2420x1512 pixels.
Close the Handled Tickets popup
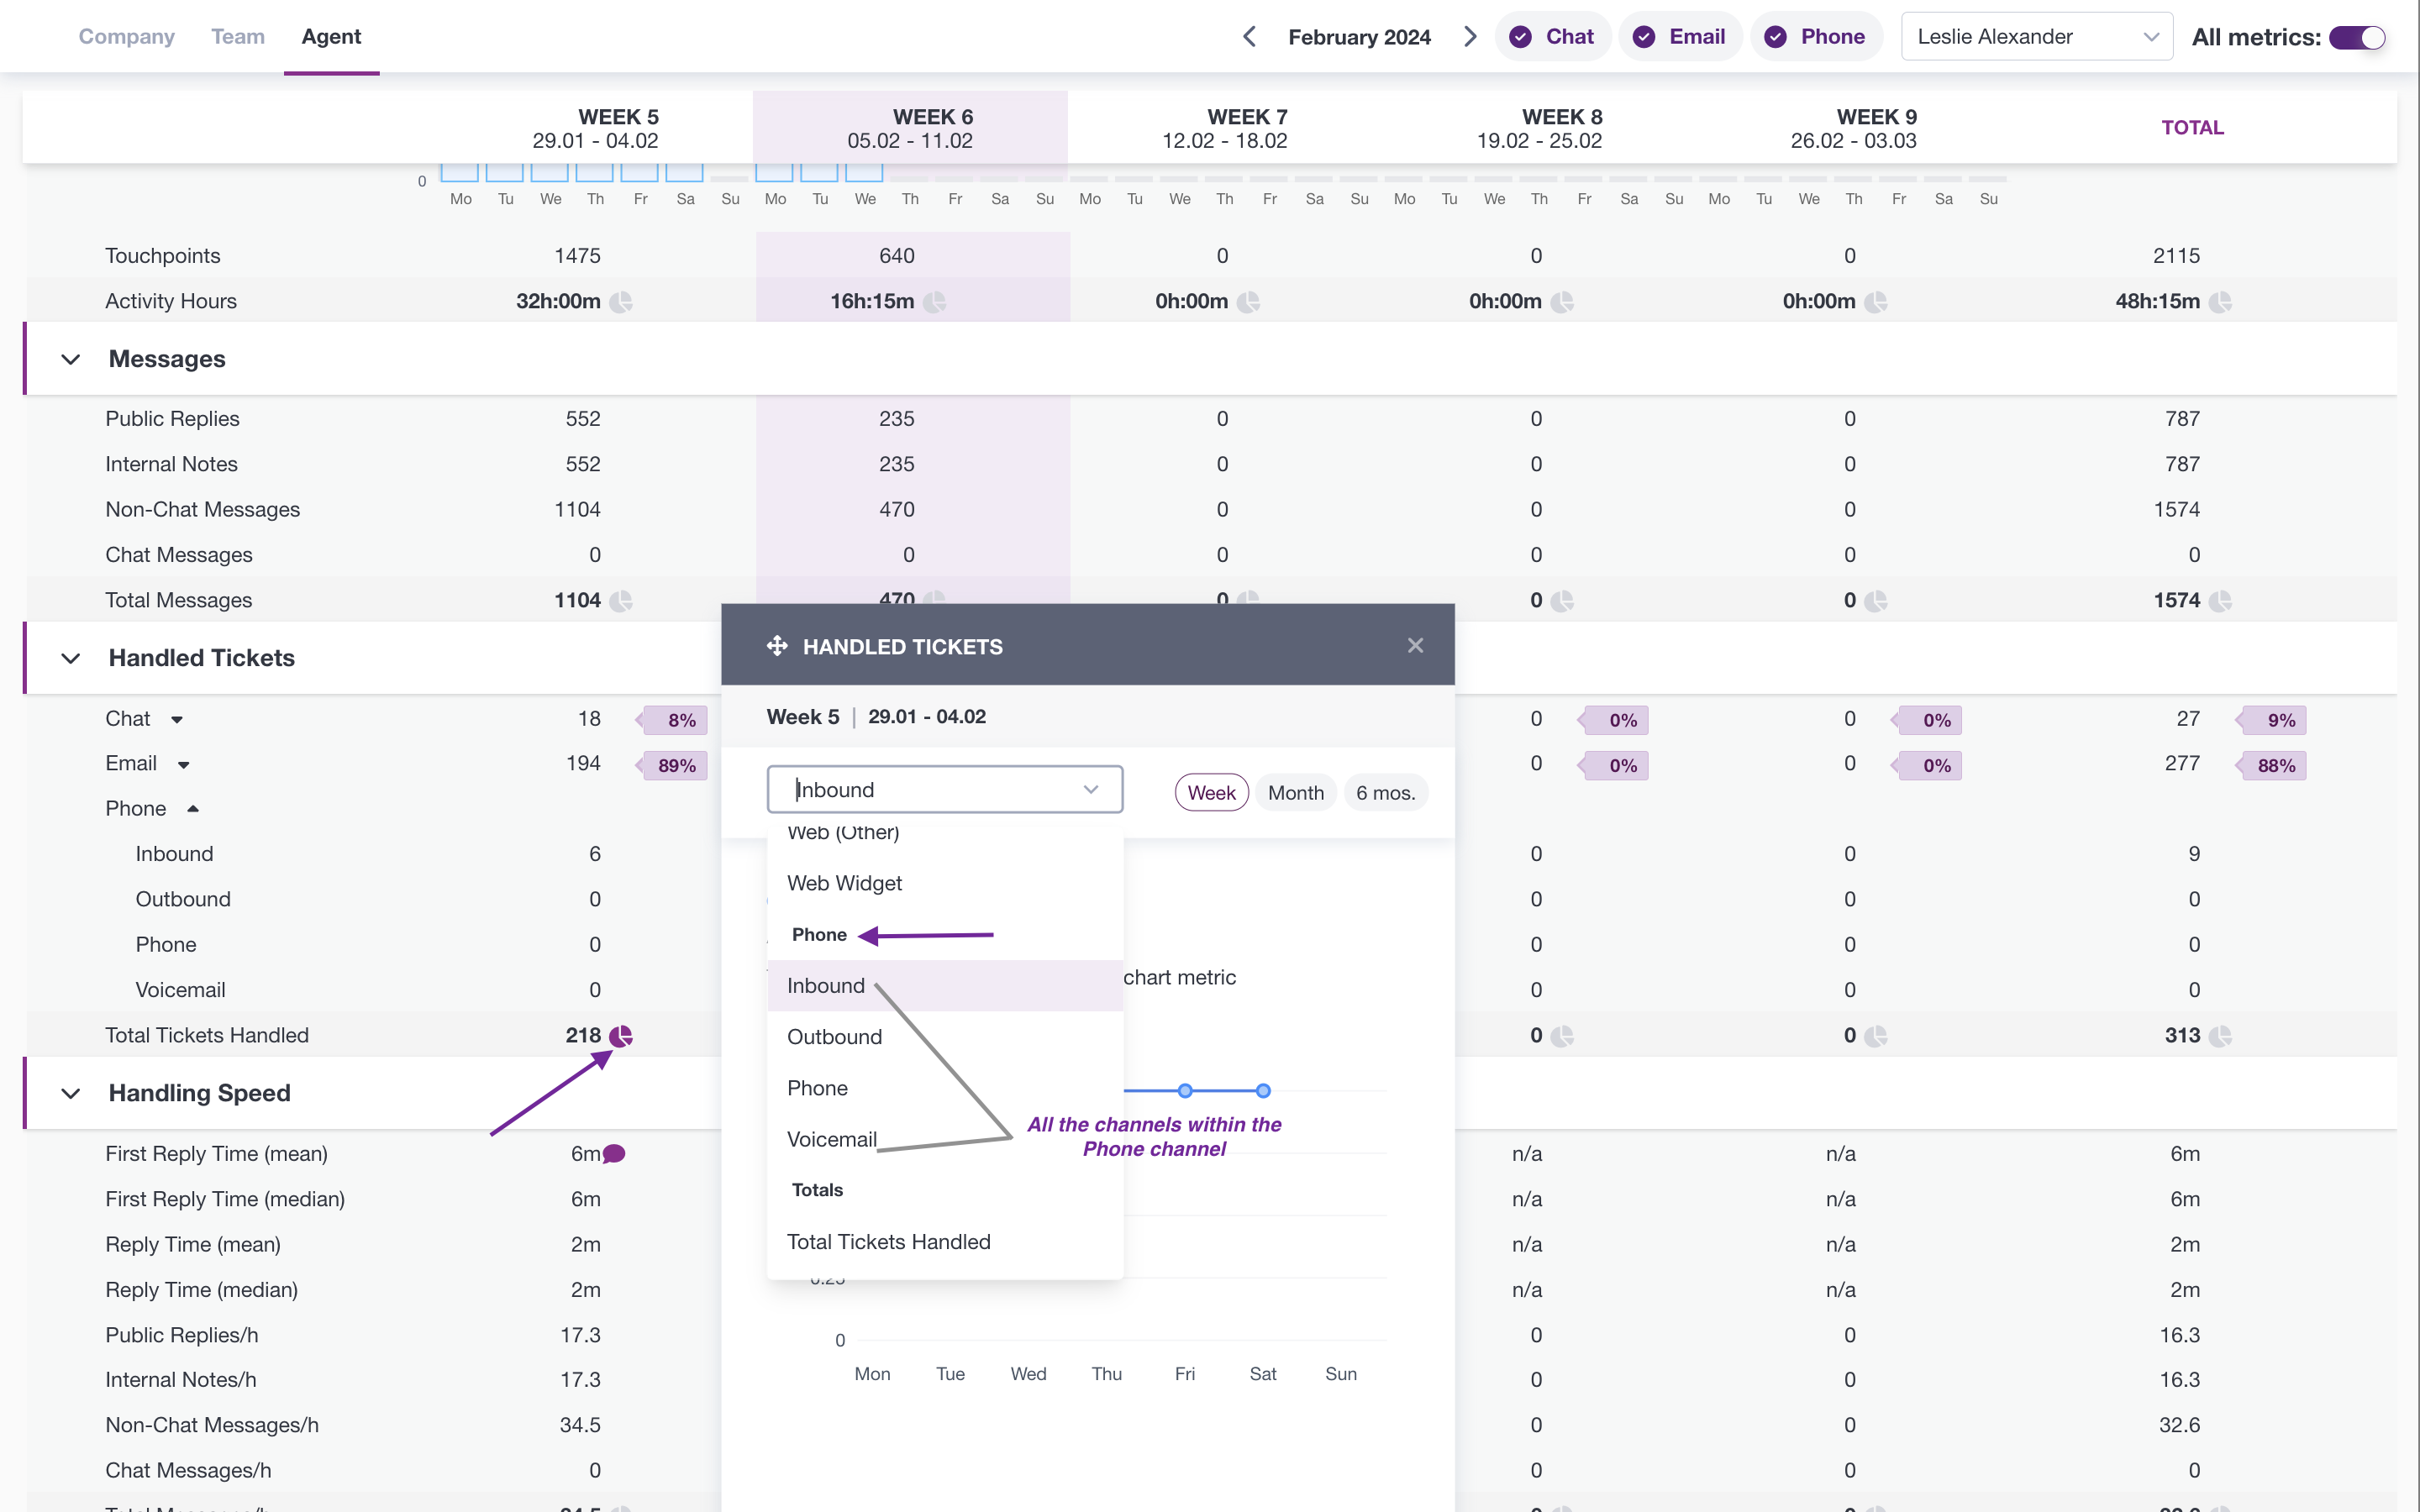point(1415,646)
